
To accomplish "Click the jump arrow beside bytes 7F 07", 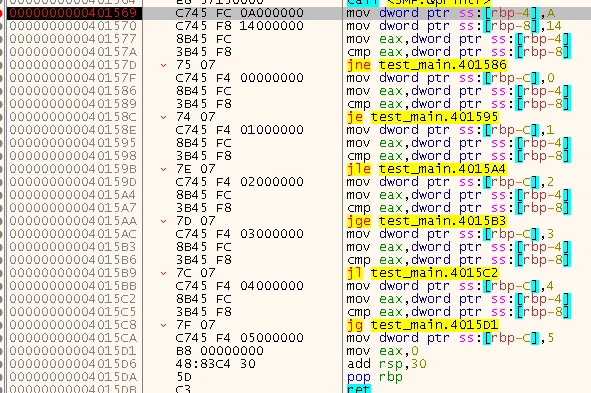I will pos(164,325).
